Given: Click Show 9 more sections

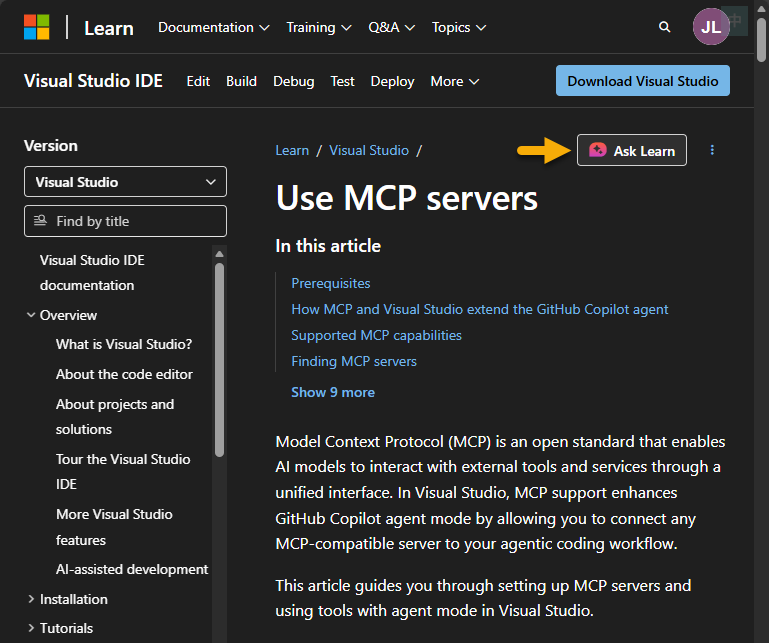Looking at the screenshot, I should click(x=333, y=392).
